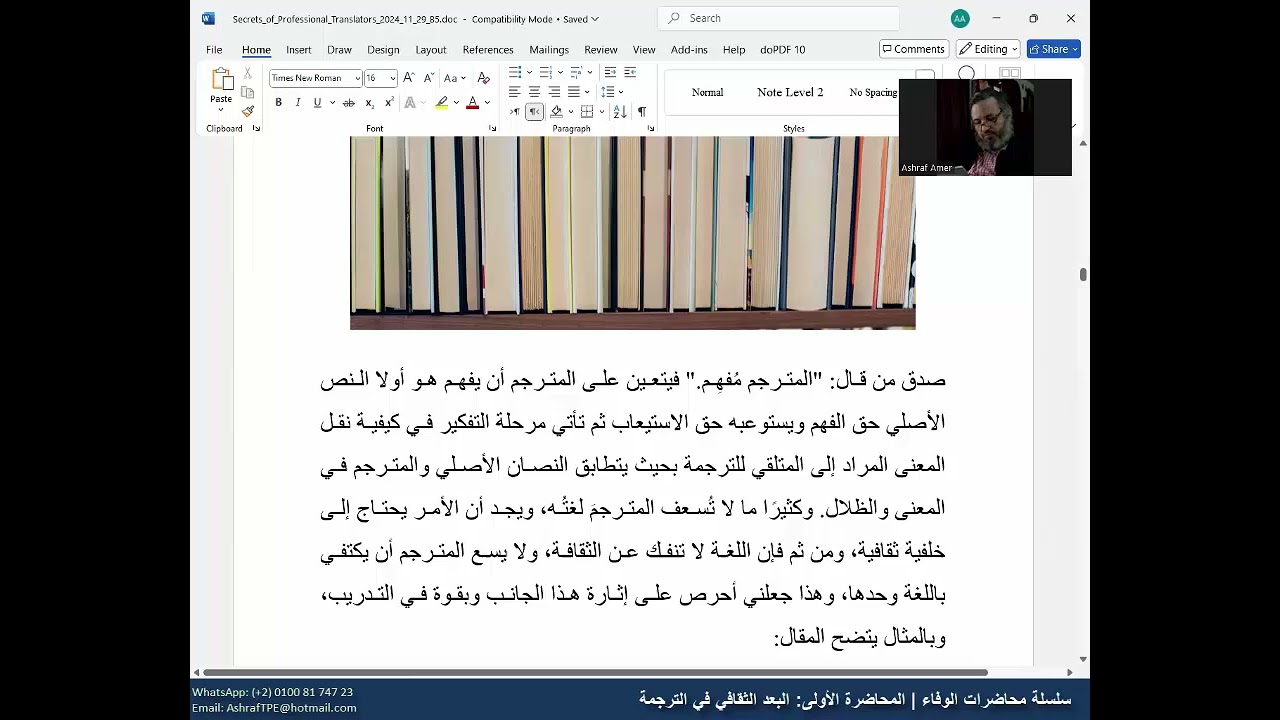Apply the No Spacing style

(873, 92)
